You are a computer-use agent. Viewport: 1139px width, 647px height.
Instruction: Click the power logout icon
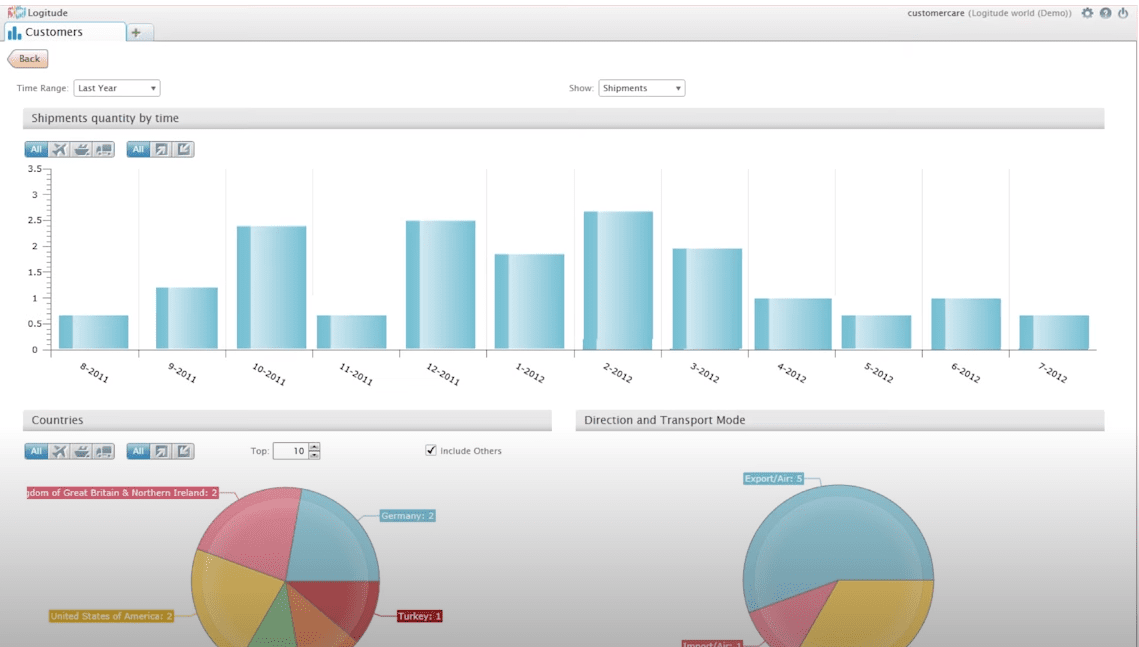pos(1123,13)
